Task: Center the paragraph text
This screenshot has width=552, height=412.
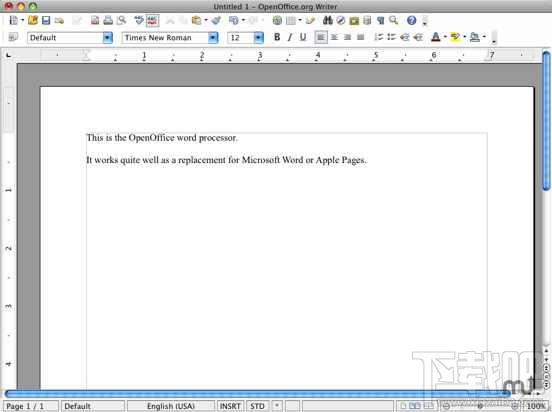Action: tap(334, 37)
